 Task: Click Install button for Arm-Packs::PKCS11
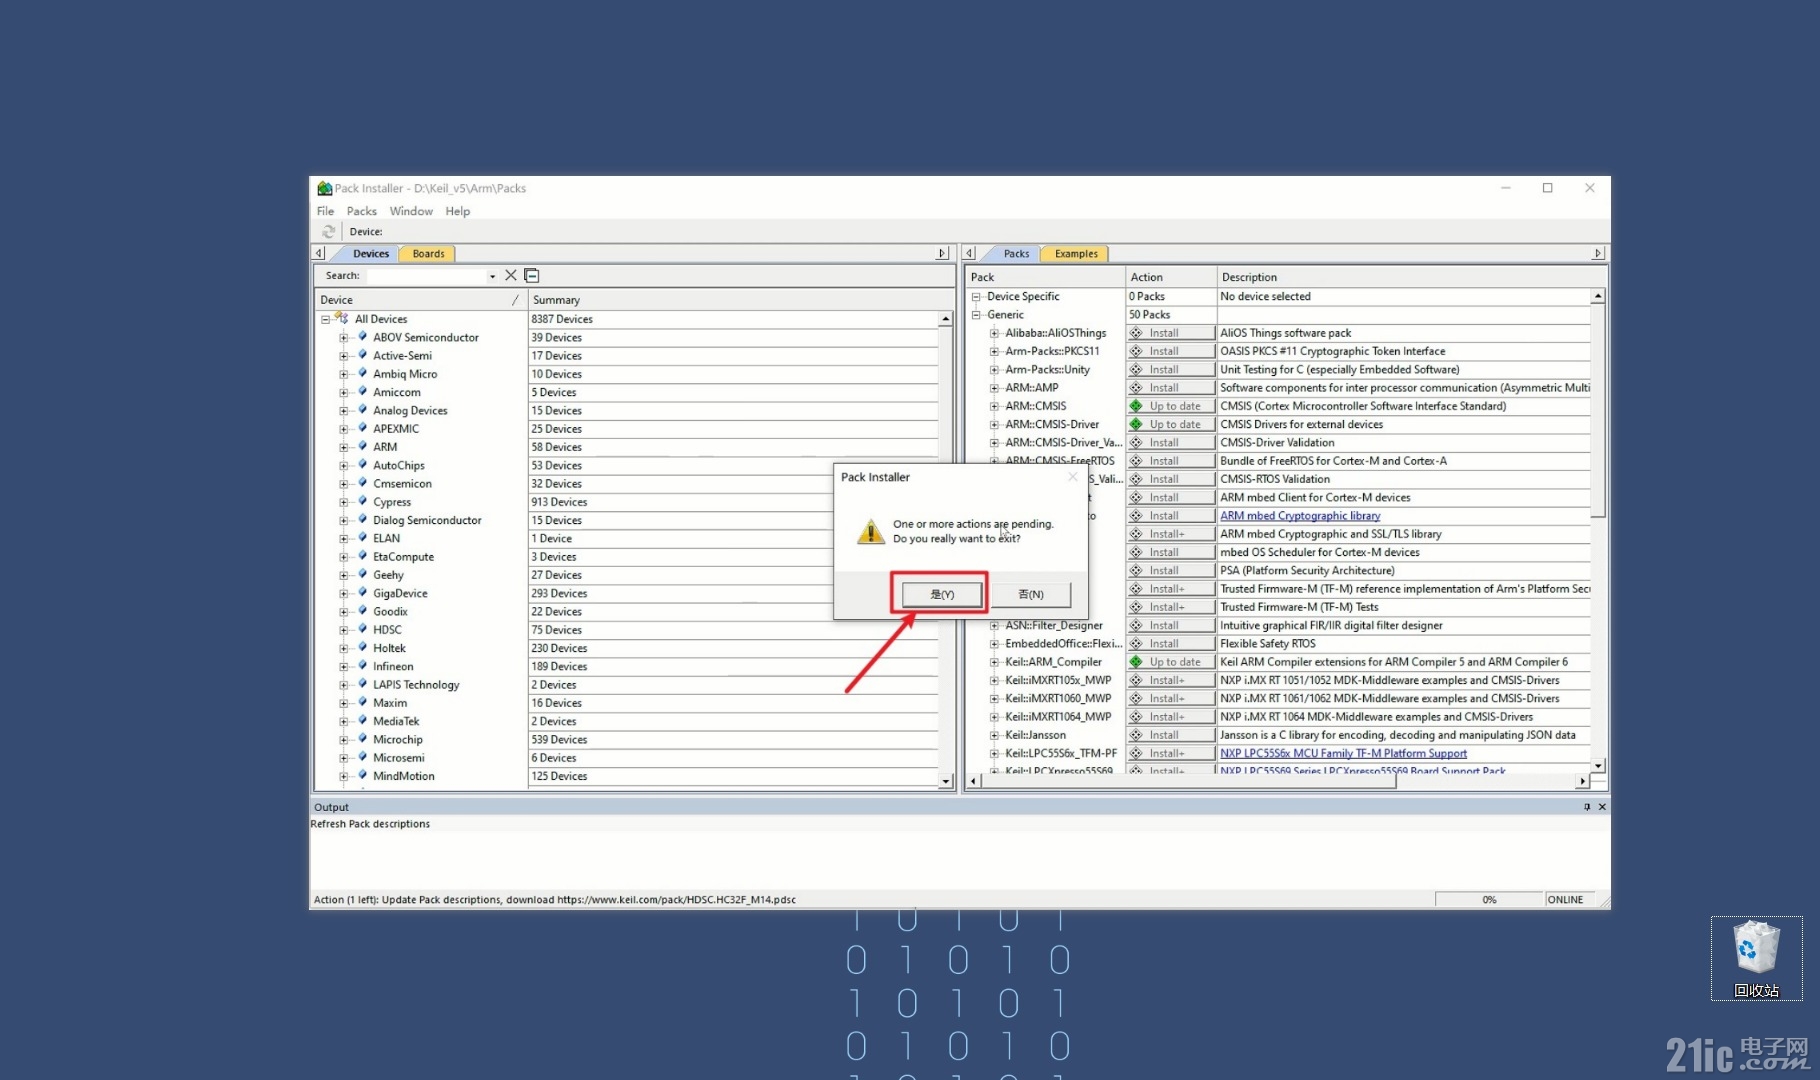point(1170,351)
